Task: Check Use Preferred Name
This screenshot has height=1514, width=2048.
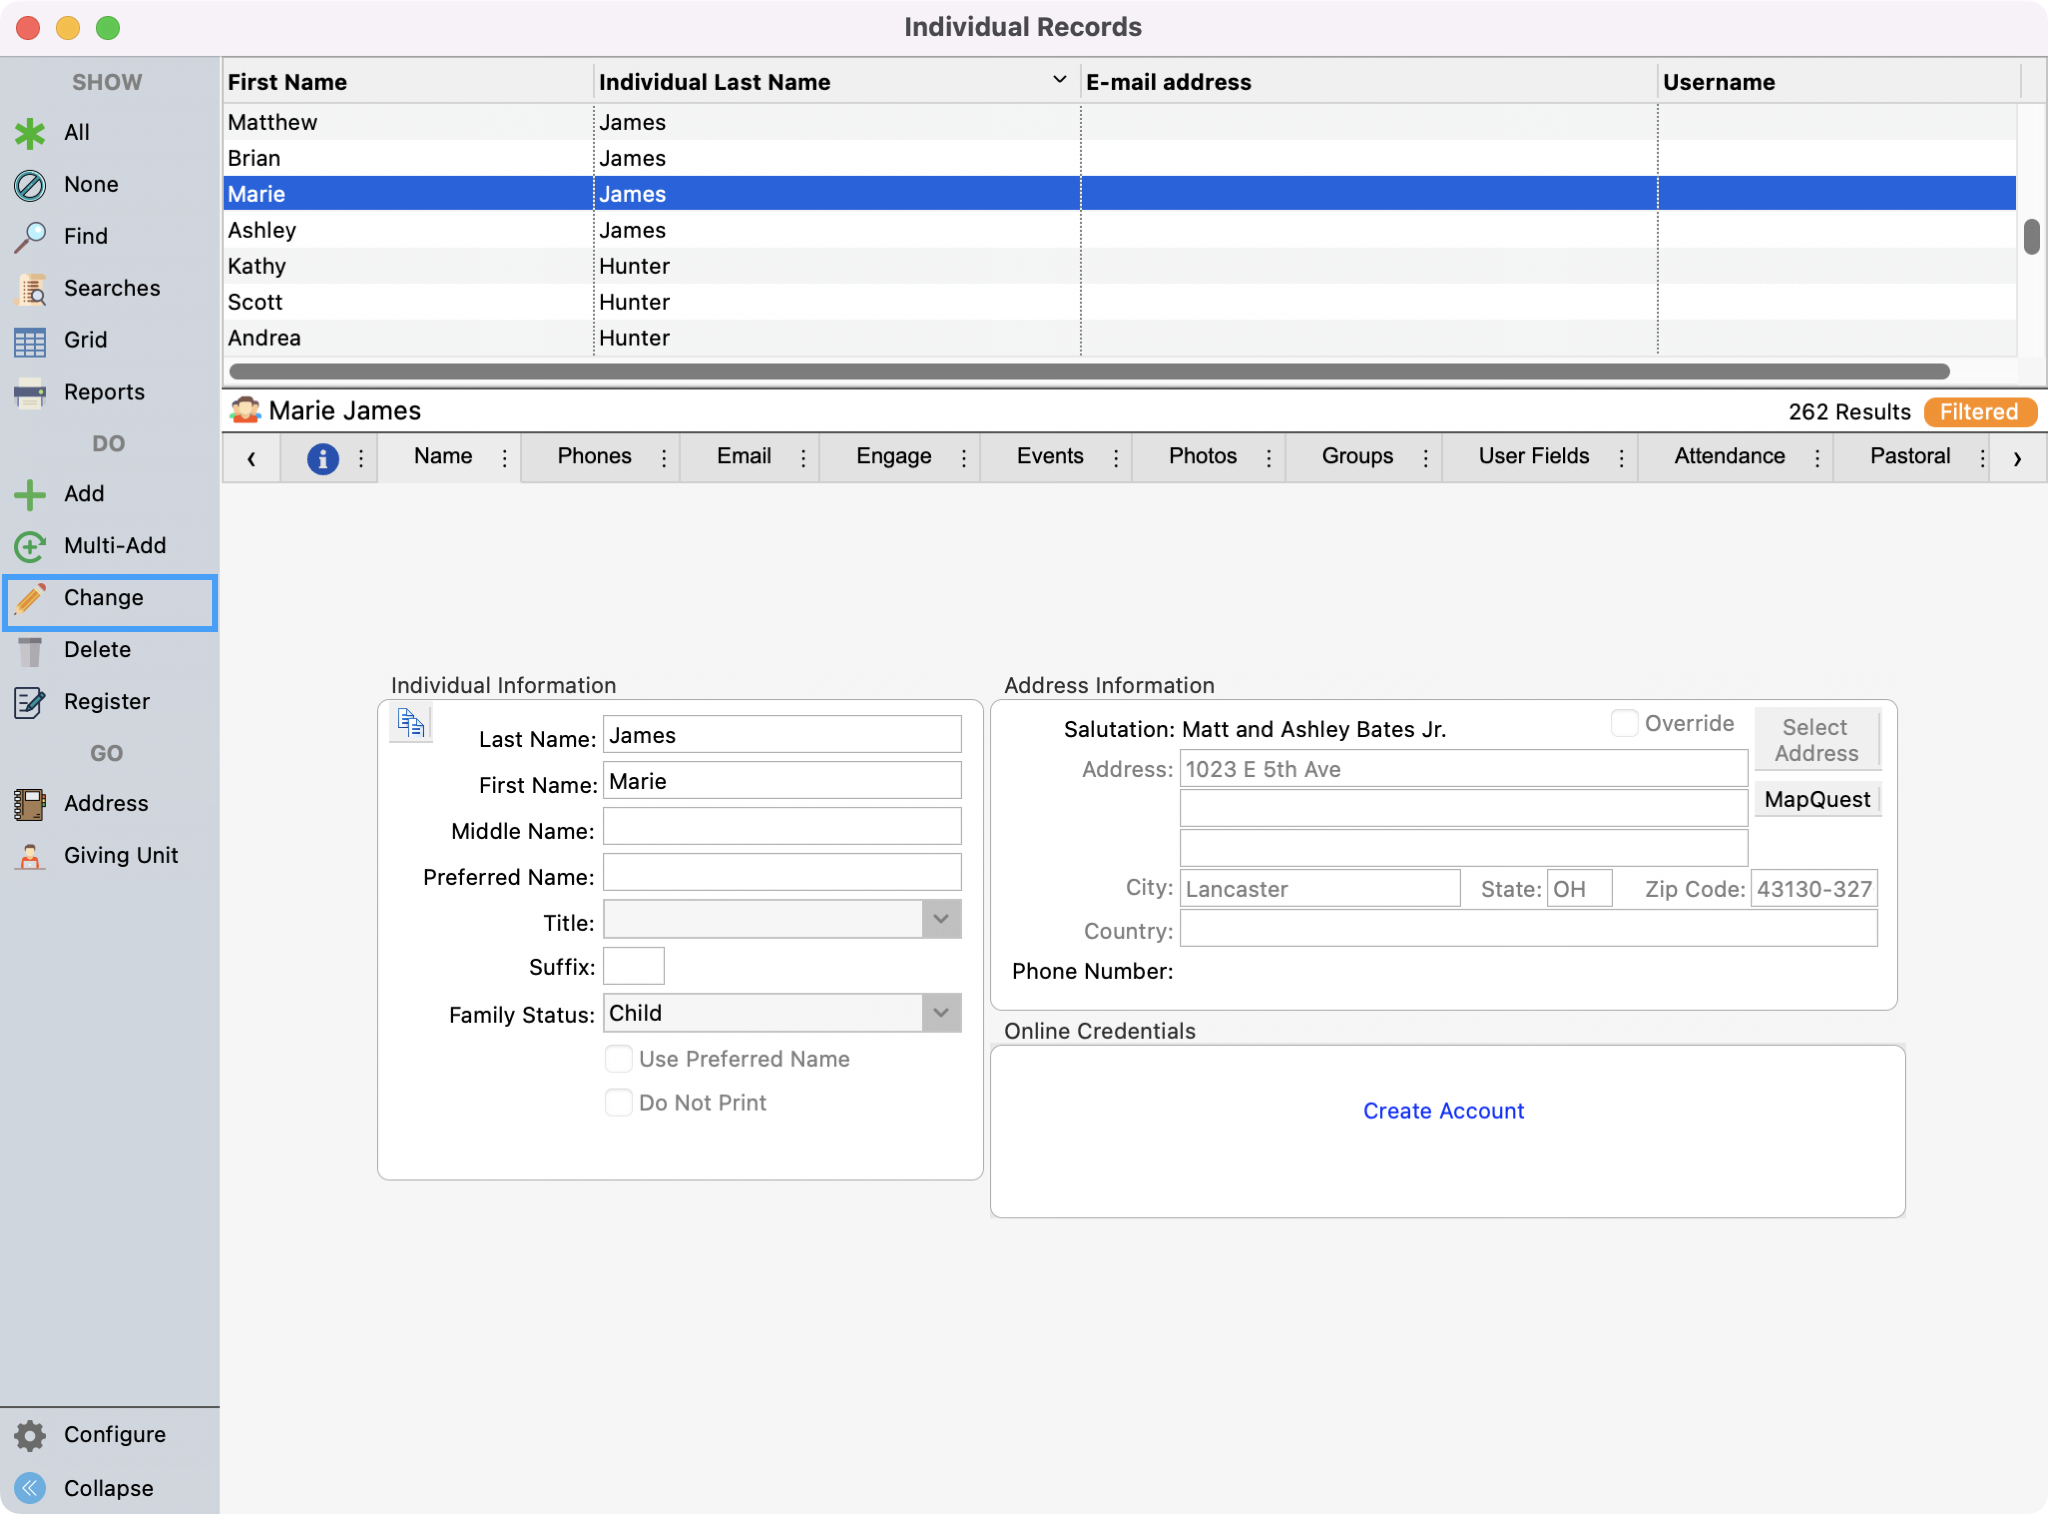Action: click(x=618, y=1058)
